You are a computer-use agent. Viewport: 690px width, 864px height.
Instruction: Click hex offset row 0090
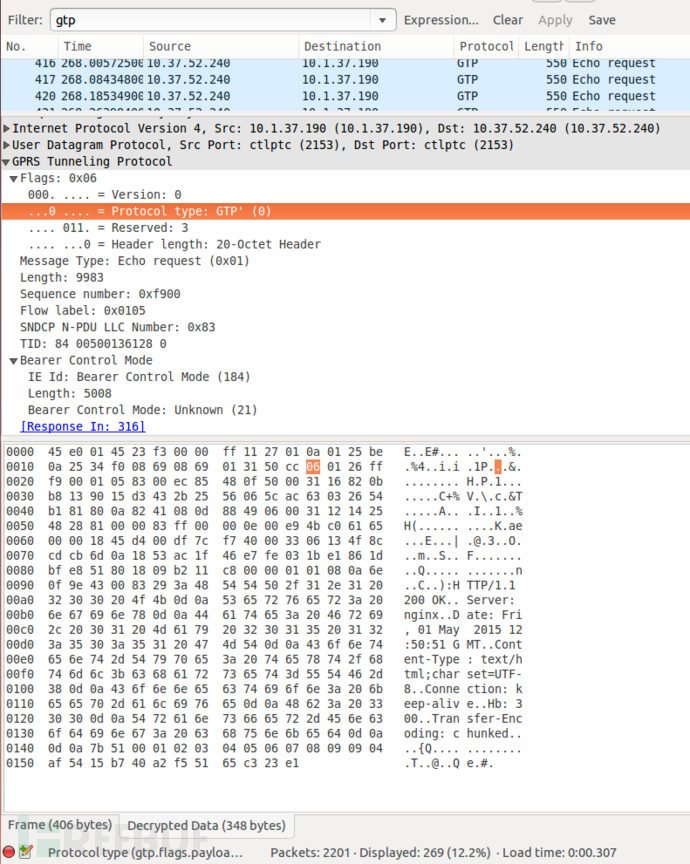point(20,585)
